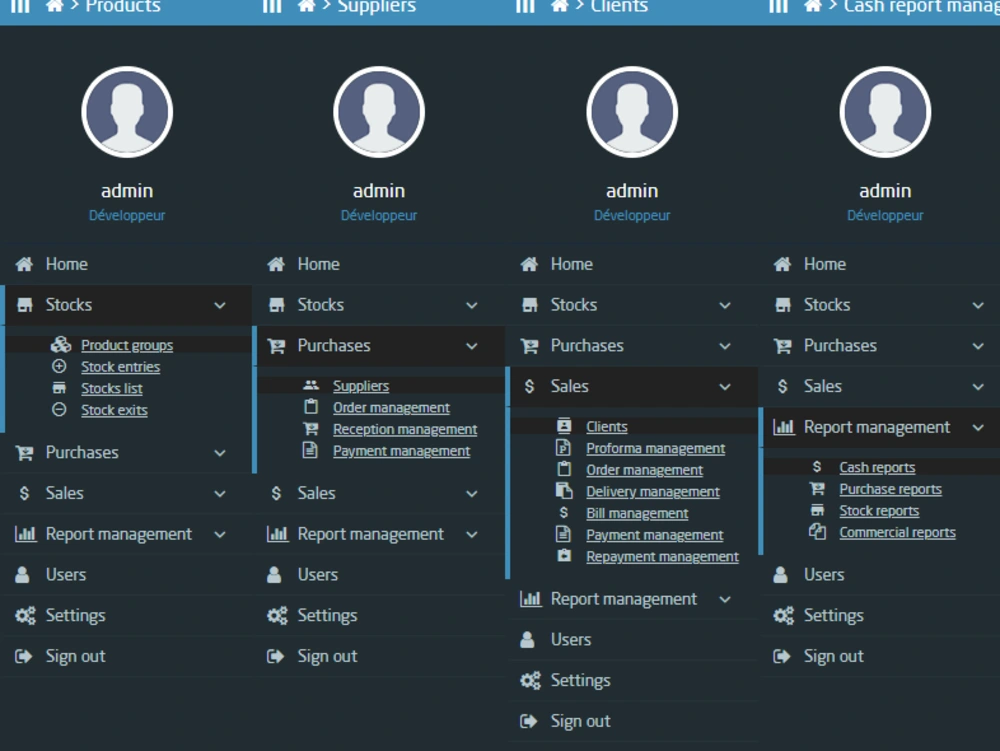Open the Cash reports link
Image resolution: width=1000 pixels, height=751 pixels.
tap(877, 467)
